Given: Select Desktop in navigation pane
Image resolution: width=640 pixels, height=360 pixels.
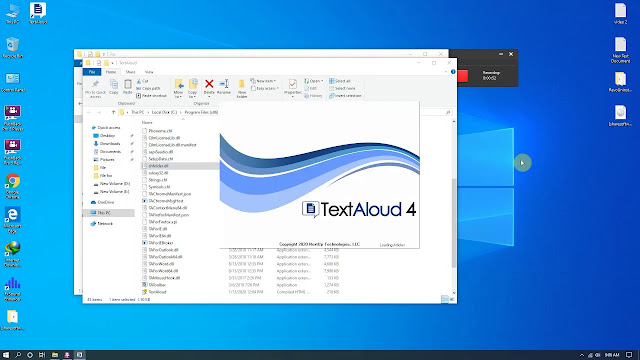Looking at the screenshot, I should click(x=104, y=136).
